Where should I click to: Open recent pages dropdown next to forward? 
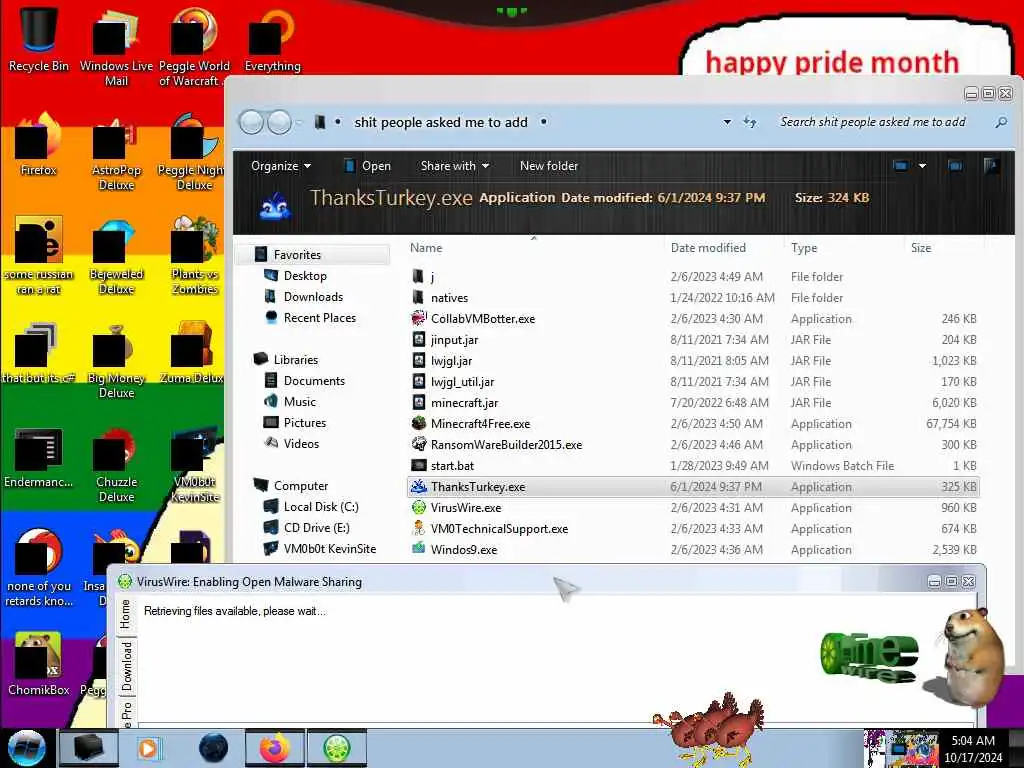point(299,122)
